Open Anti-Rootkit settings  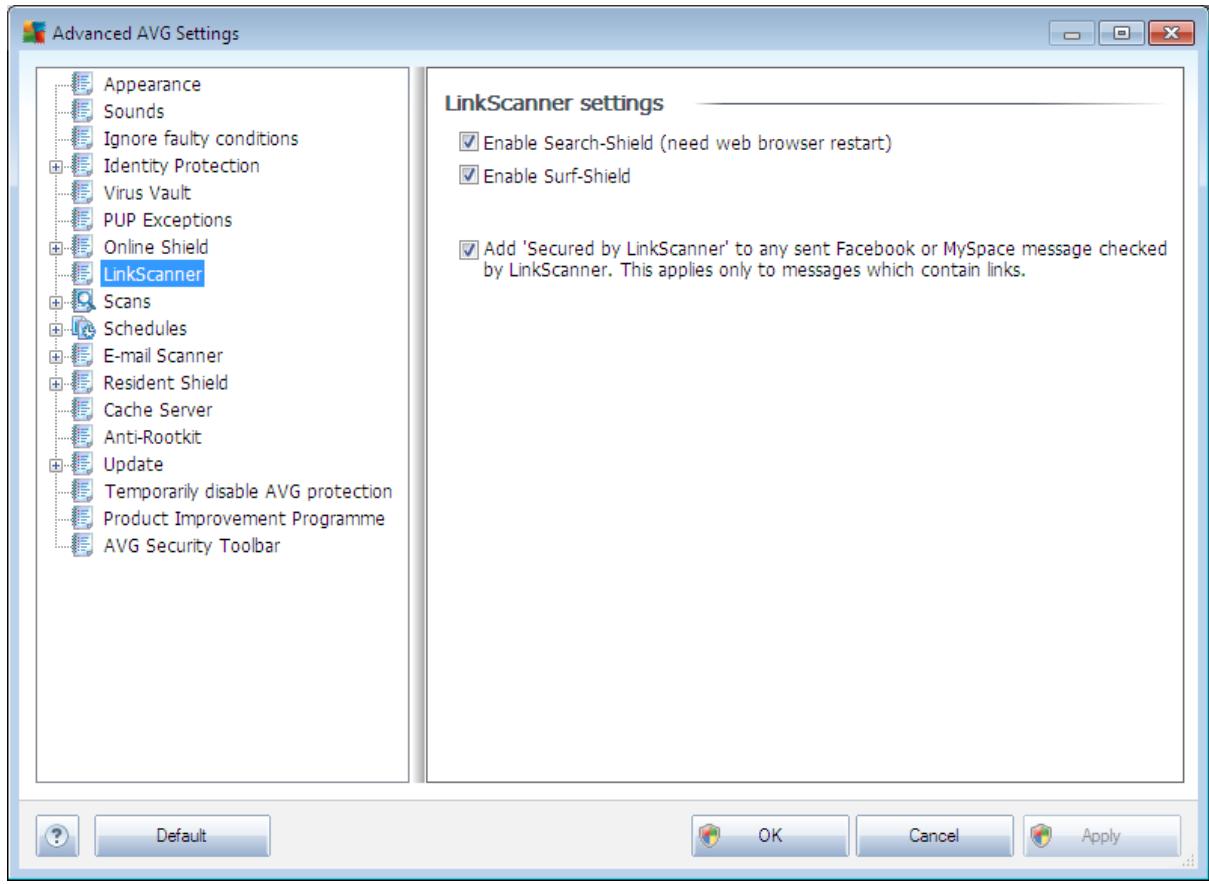(152, 437)
